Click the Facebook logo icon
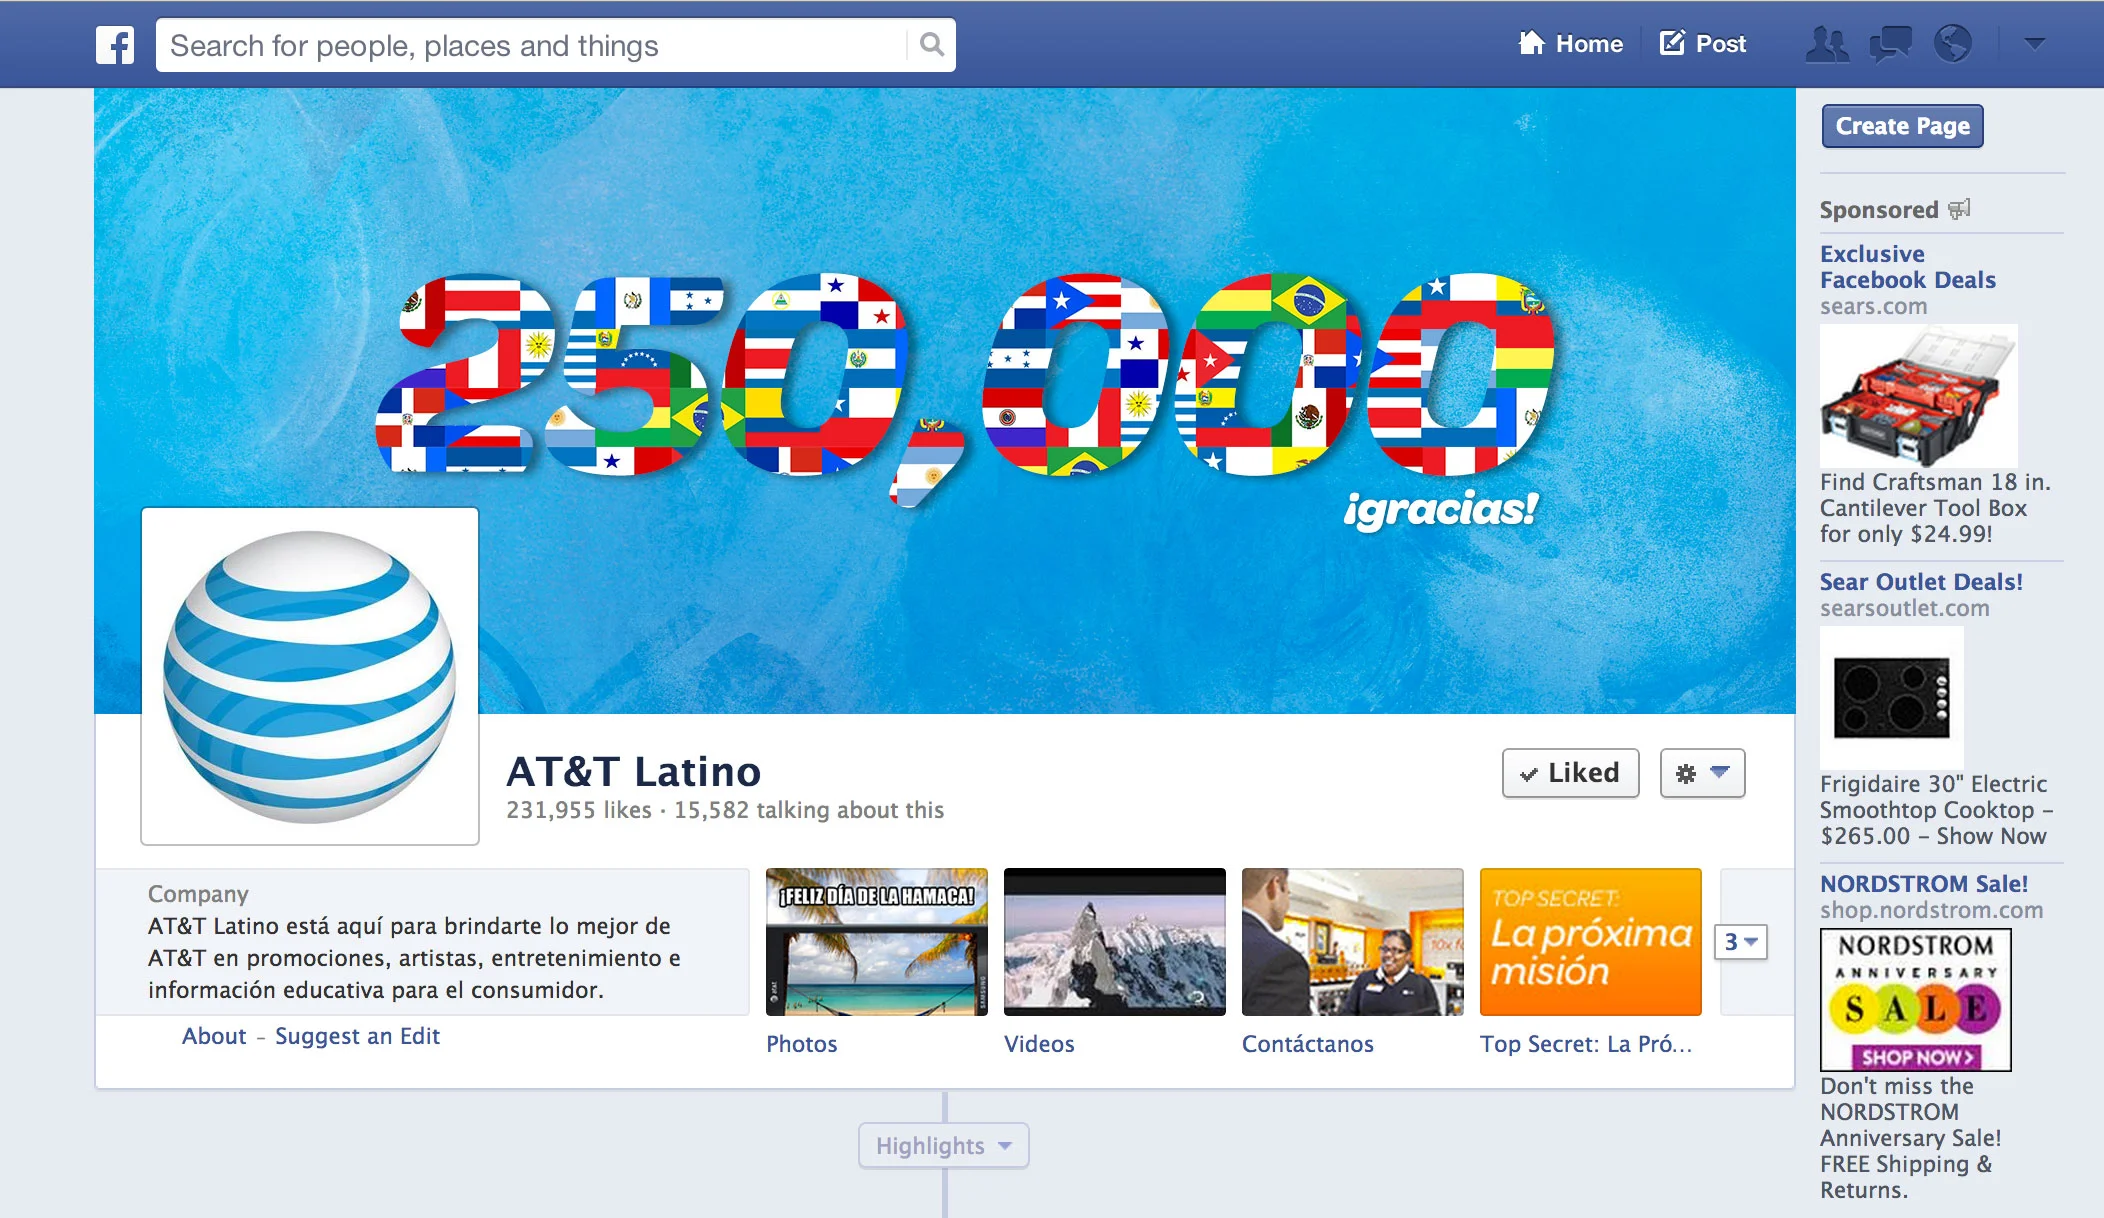2104x1218 pixels. pos(115,45)
